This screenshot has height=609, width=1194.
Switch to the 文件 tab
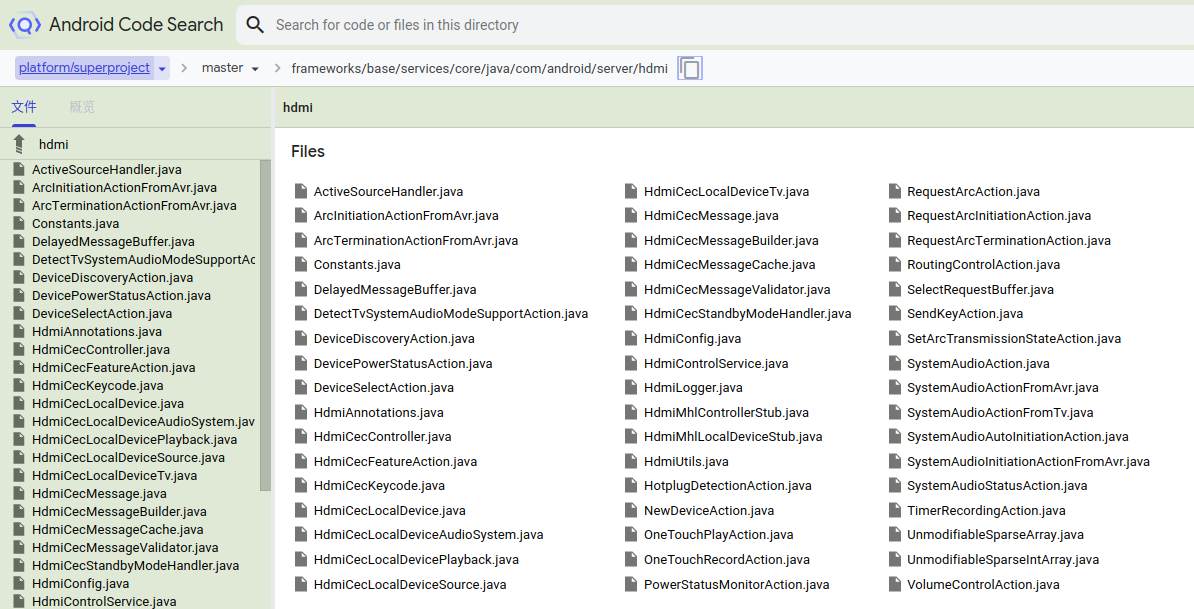[x=24, y=107]
